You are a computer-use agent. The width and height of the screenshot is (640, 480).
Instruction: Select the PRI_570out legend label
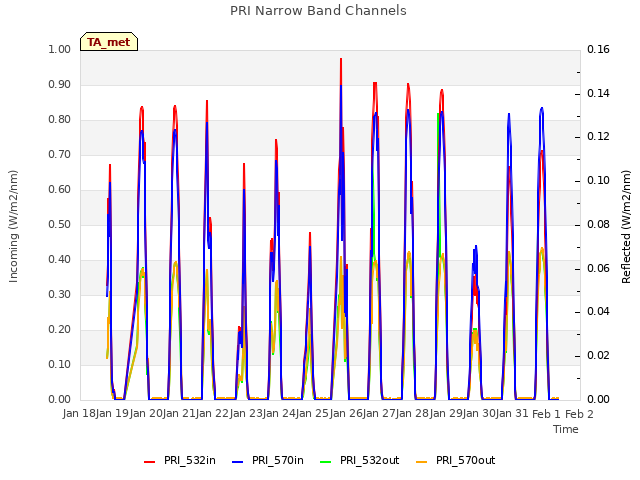pos(466,460)
